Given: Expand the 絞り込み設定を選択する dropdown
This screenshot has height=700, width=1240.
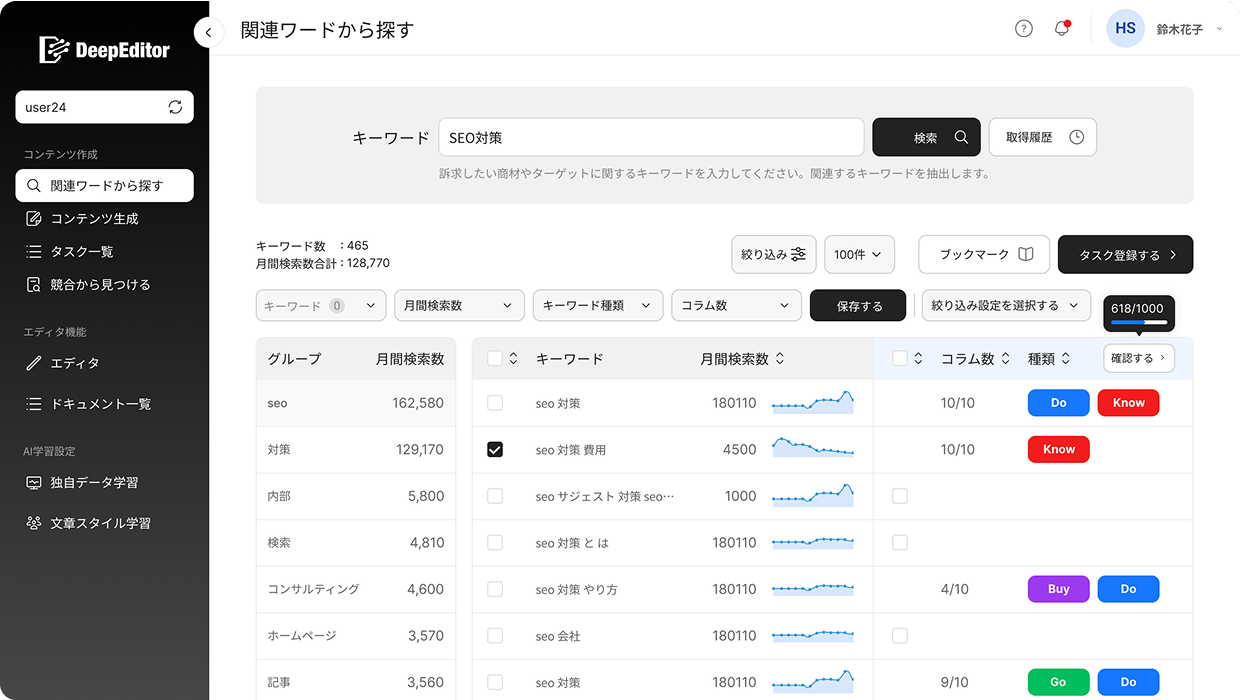Looking at the screenshot, I should click(1006, 305).
